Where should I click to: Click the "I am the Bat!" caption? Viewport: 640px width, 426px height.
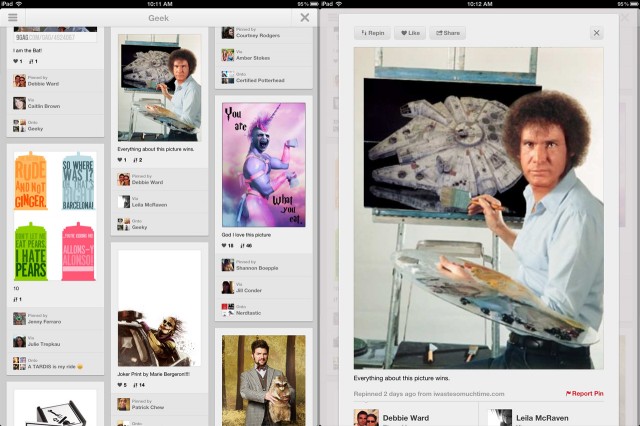[x=27, y=51]
